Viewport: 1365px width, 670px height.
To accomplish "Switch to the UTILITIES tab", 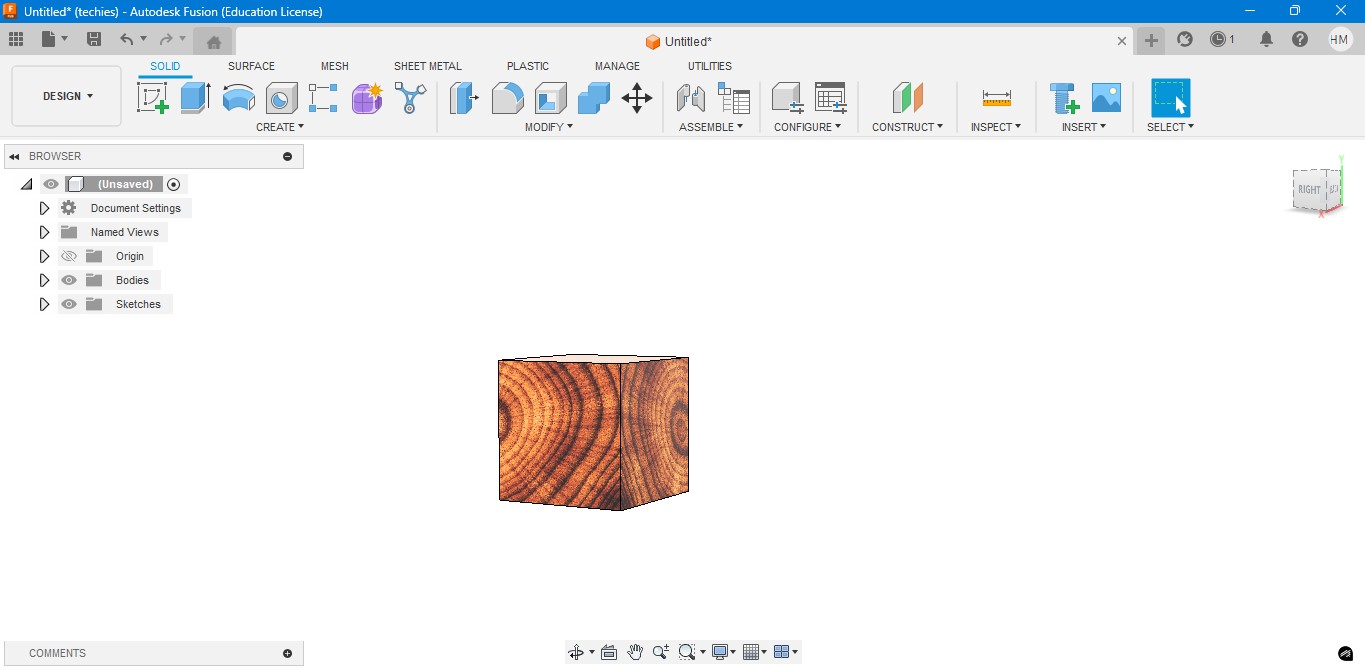I will 710,66.
